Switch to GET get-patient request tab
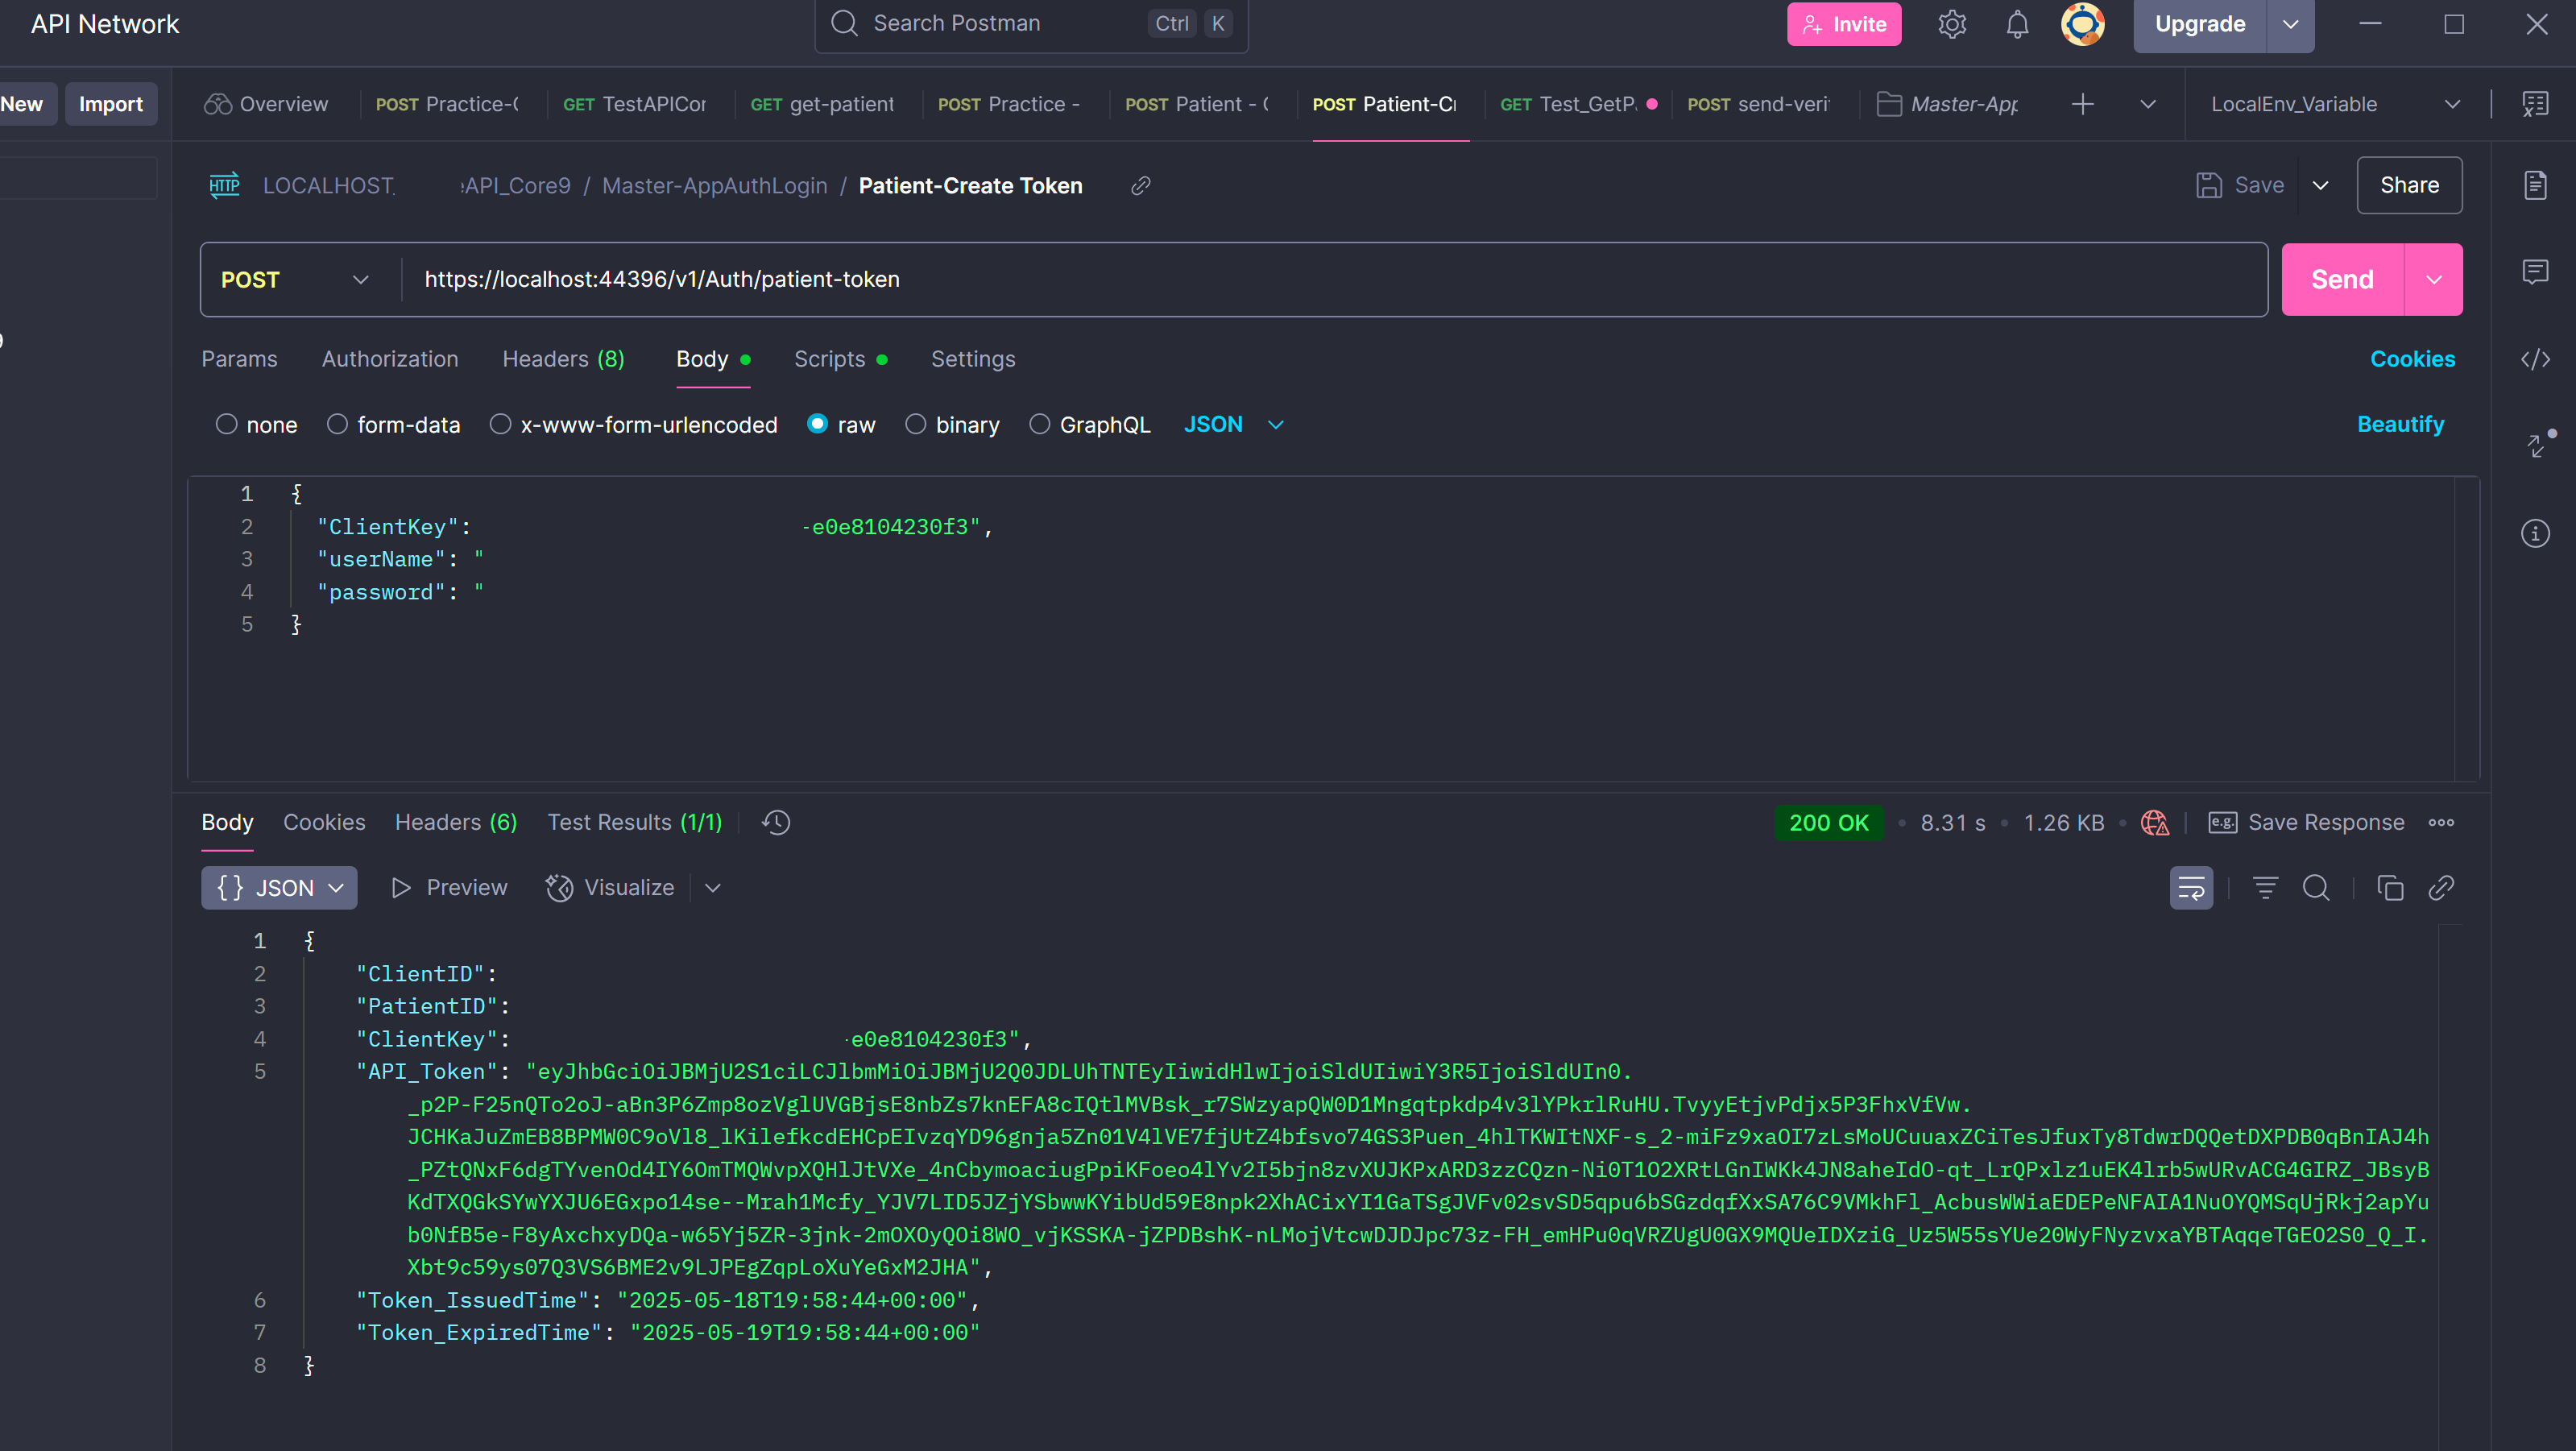The height and width of the screenshot is (1451, 2576). coord(822,104)
